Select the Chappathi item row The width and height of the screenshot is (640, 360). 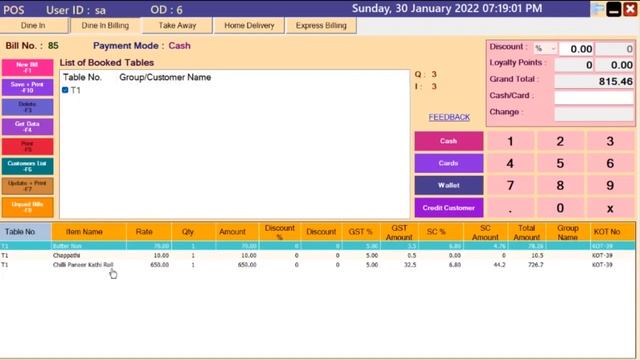[318, 256]
